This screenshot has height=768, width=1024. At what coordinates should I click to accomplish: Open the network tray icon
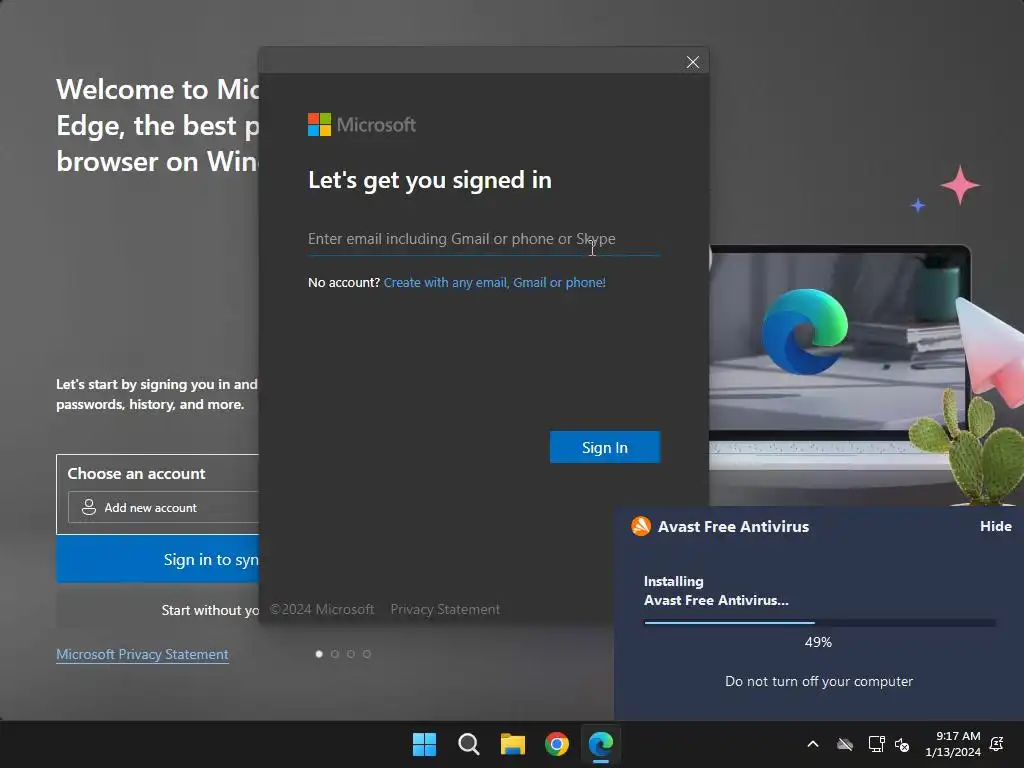[x=876, y=744]
